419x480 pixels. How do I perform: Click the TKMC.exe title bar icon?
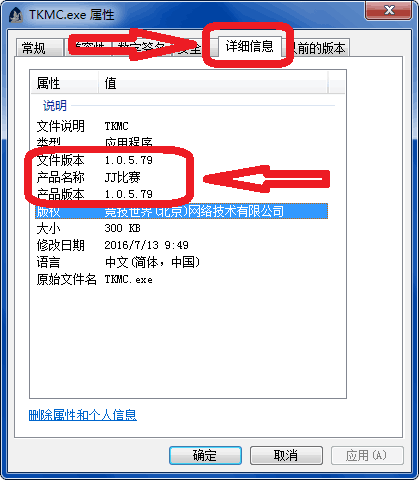pos(16,15)
